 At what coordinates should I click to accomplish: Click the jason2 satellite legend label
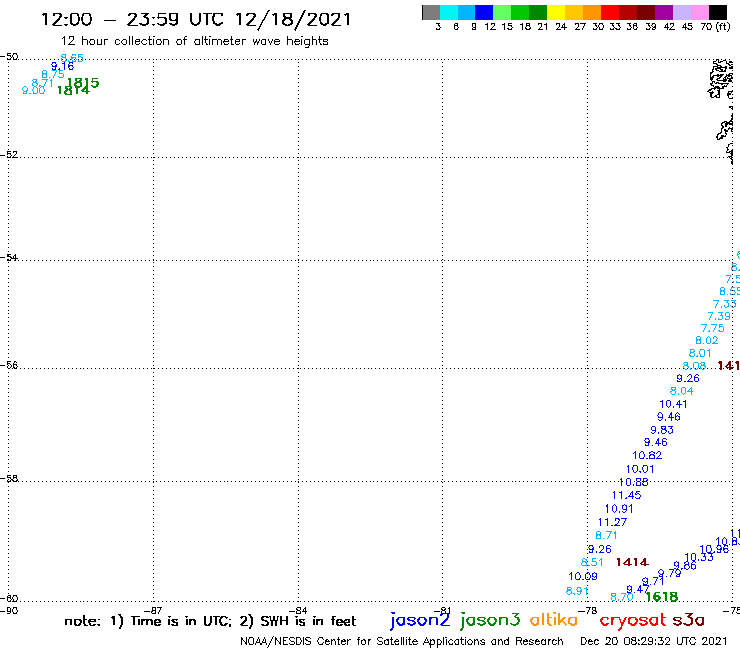pos(420,620)
